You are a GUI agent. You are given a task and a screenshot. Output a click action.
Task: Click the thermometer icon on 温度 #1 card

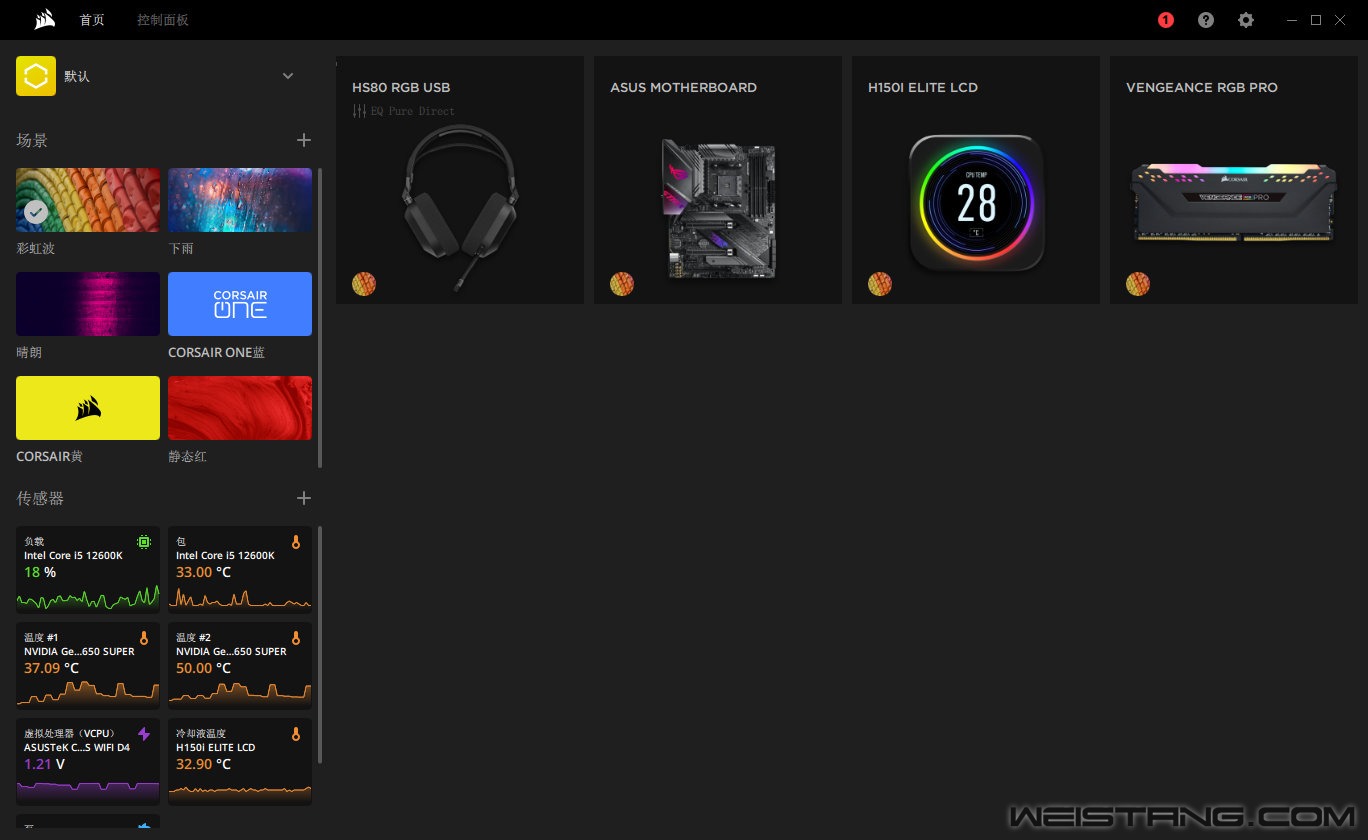[x=144, y=638]
